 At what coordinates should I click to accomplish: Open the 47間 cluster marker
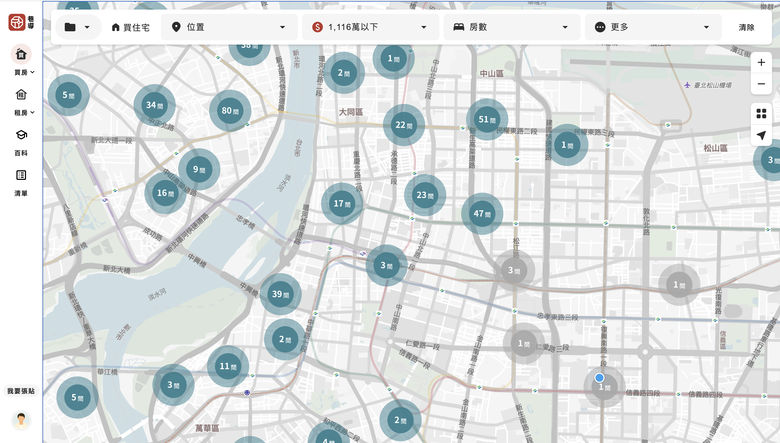pyautogui.click(x=482, y=213)
